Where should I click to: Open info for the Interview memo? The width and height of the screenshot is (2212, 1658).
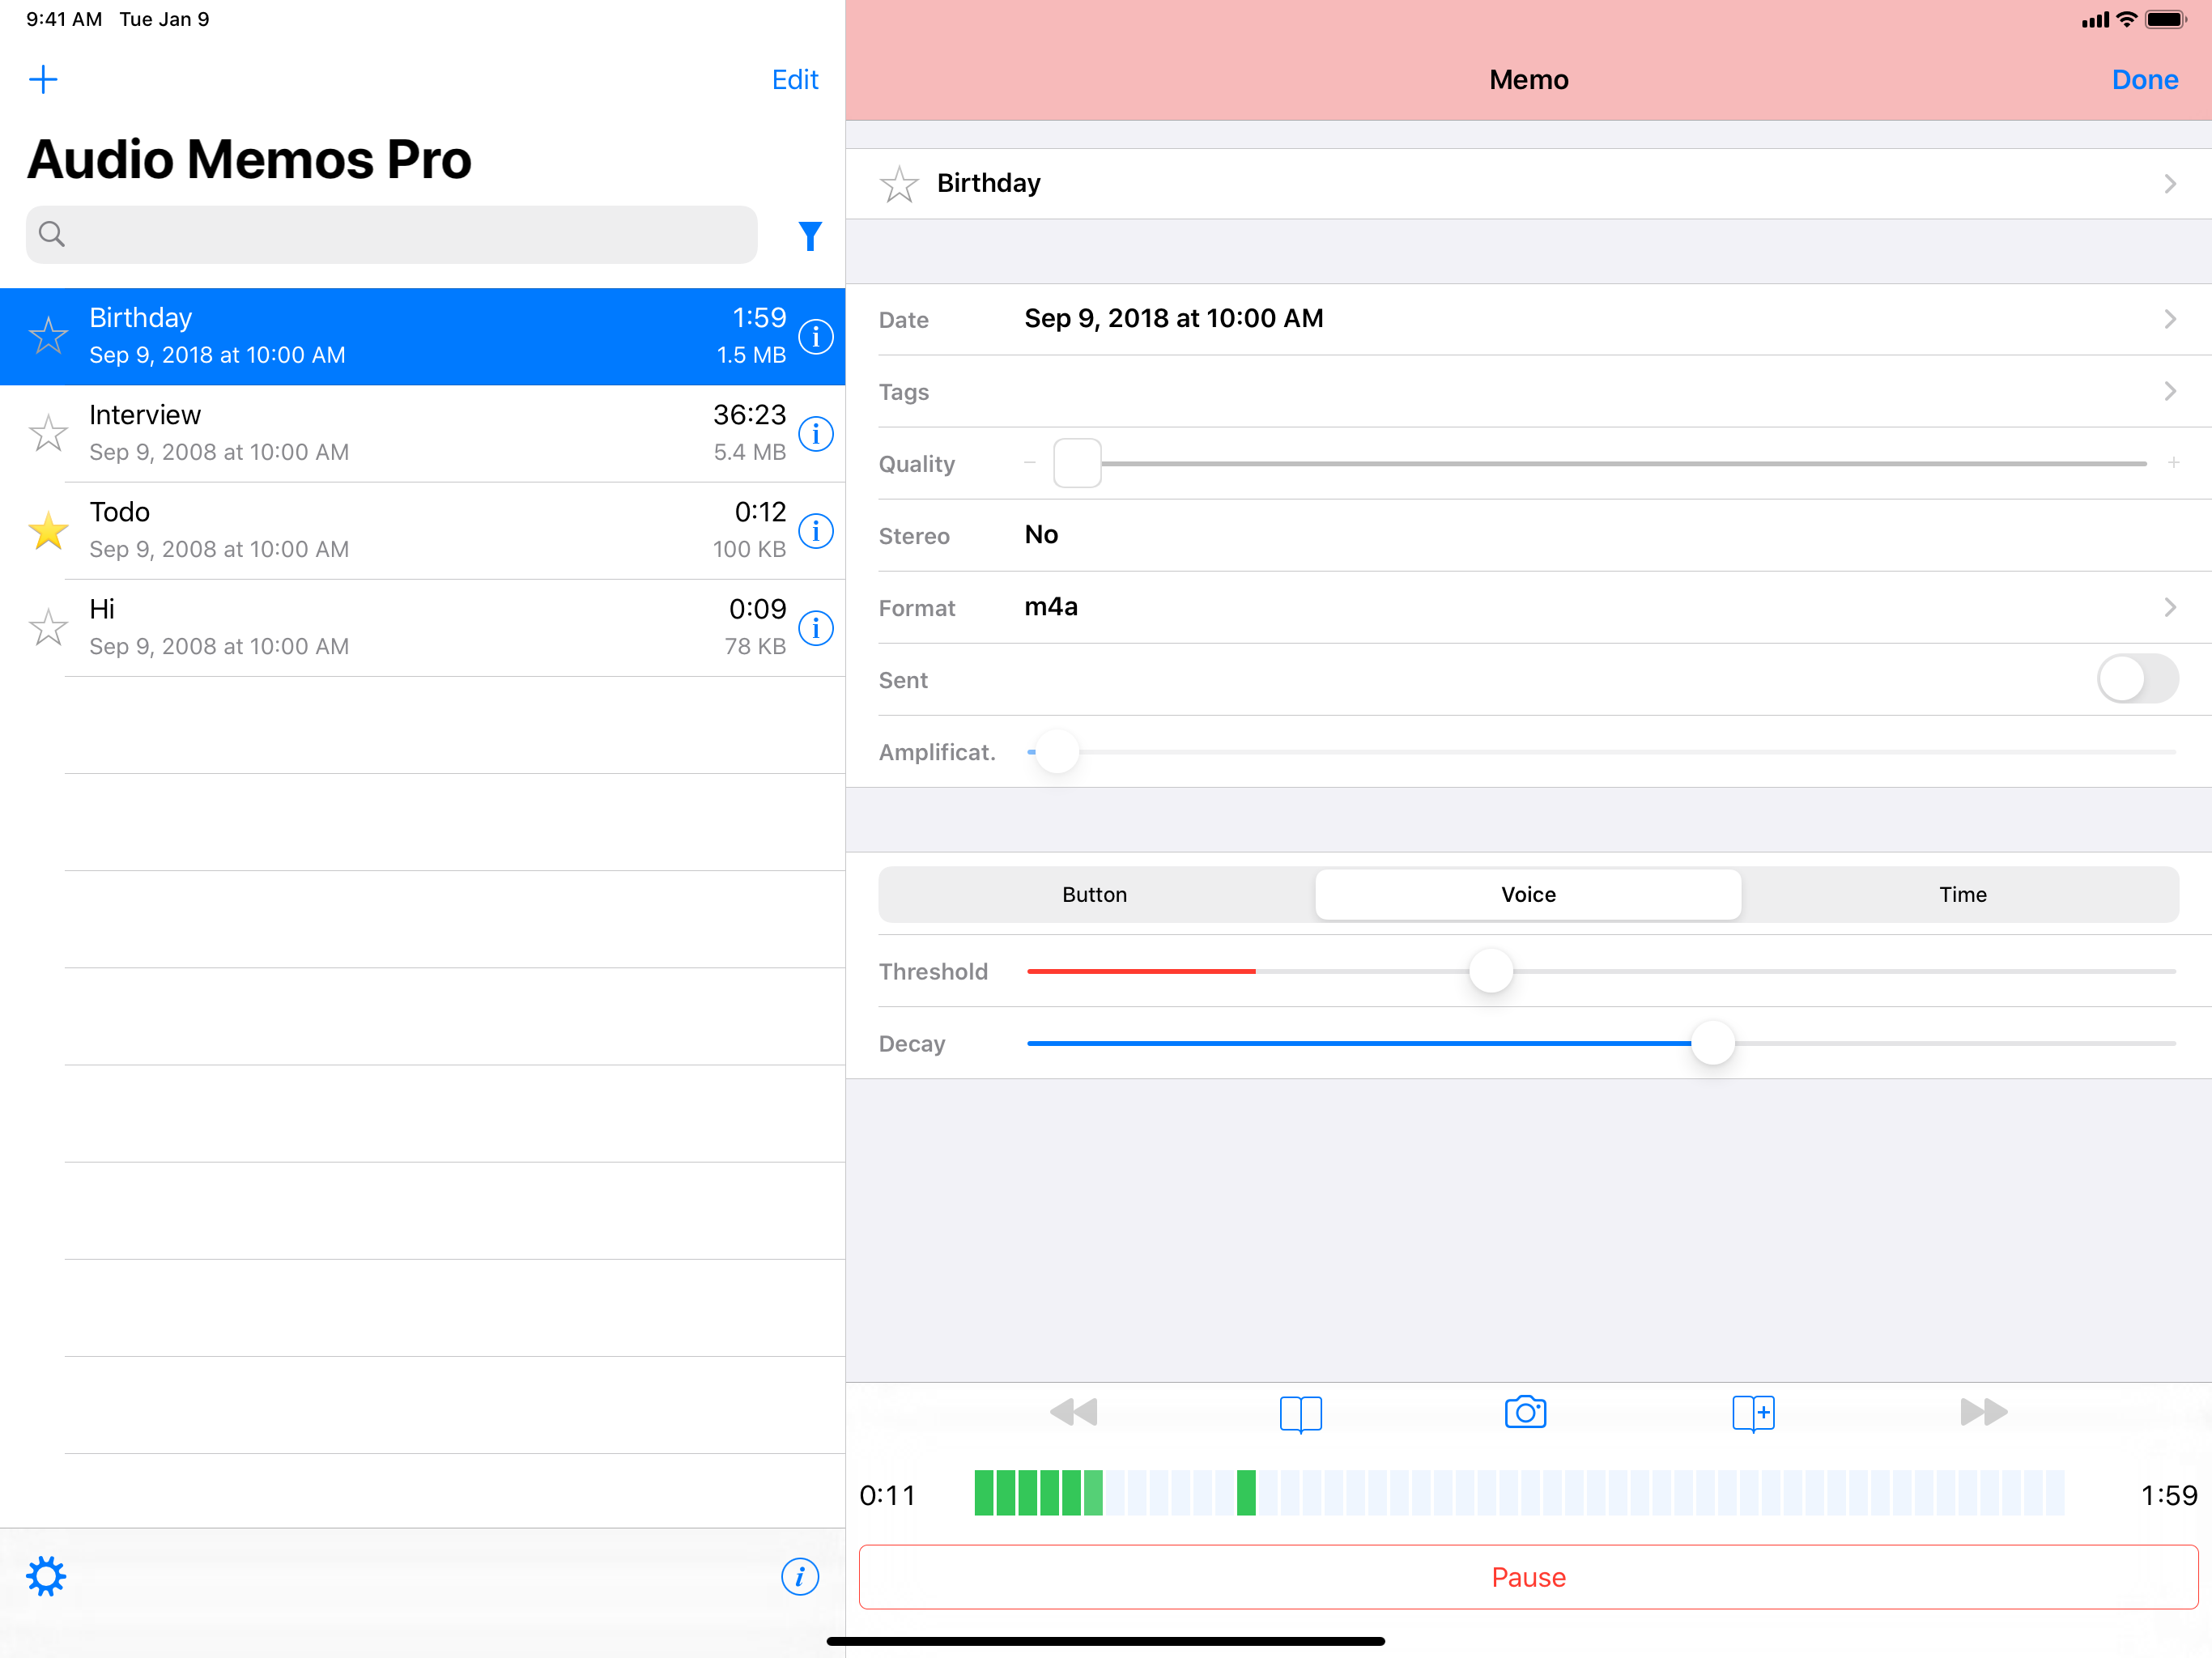(816, 434)
